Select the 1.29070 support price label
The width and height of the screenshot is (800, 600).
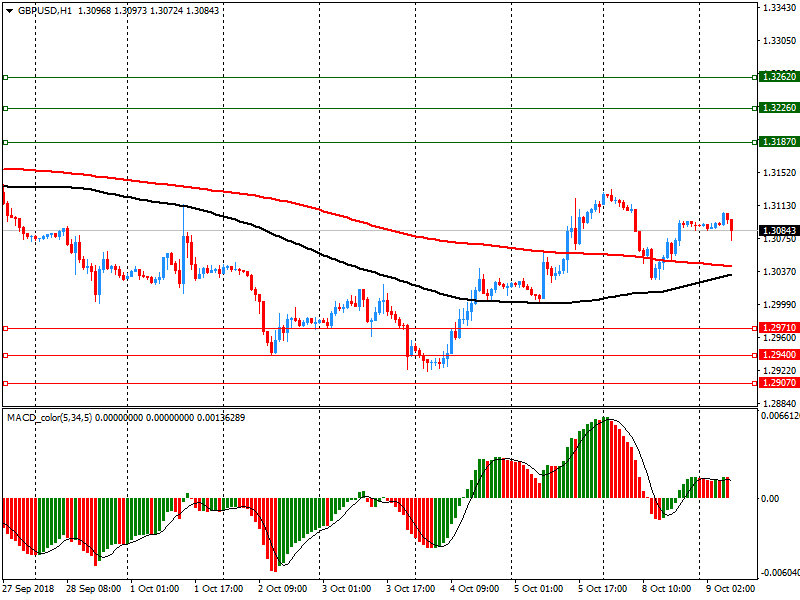[777, 383]
